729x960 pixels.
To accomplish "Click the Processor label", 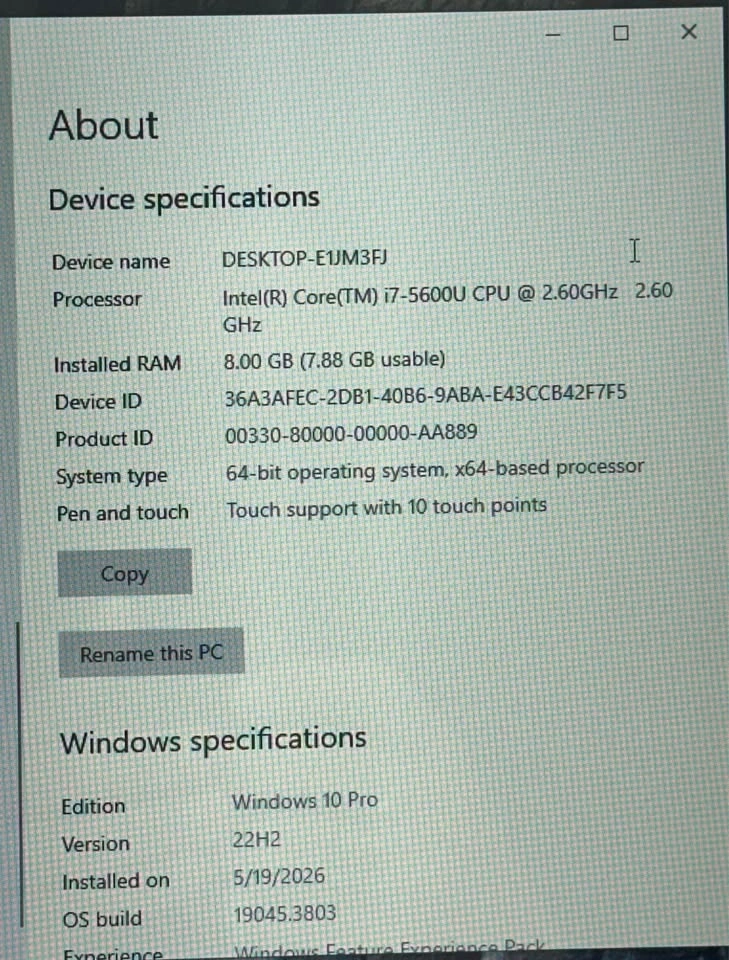I will (x=97, y=299).
